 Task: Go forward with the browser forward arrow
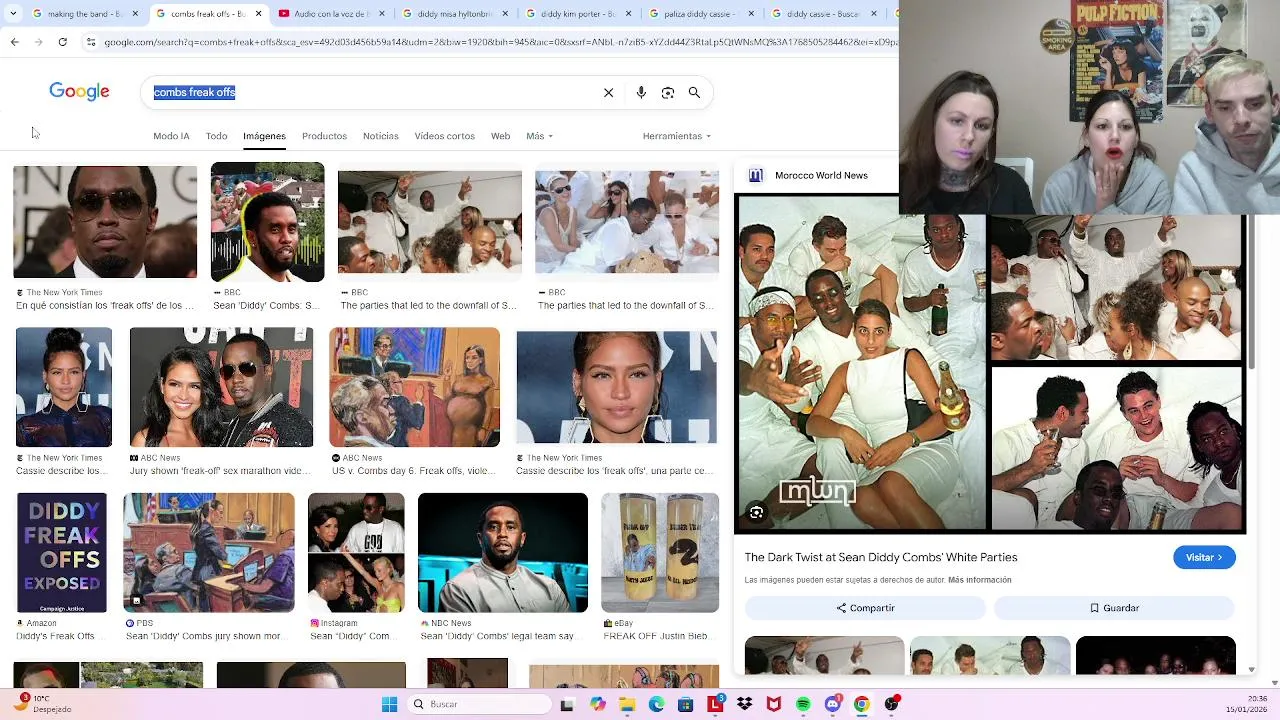pyautogui.click(x=38, y=42)
